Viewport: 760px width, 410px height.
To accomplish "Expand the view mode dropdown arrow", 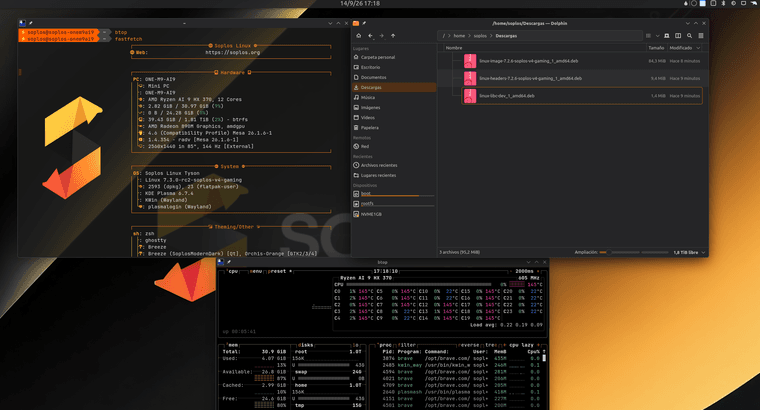I will tap(657, 35).
